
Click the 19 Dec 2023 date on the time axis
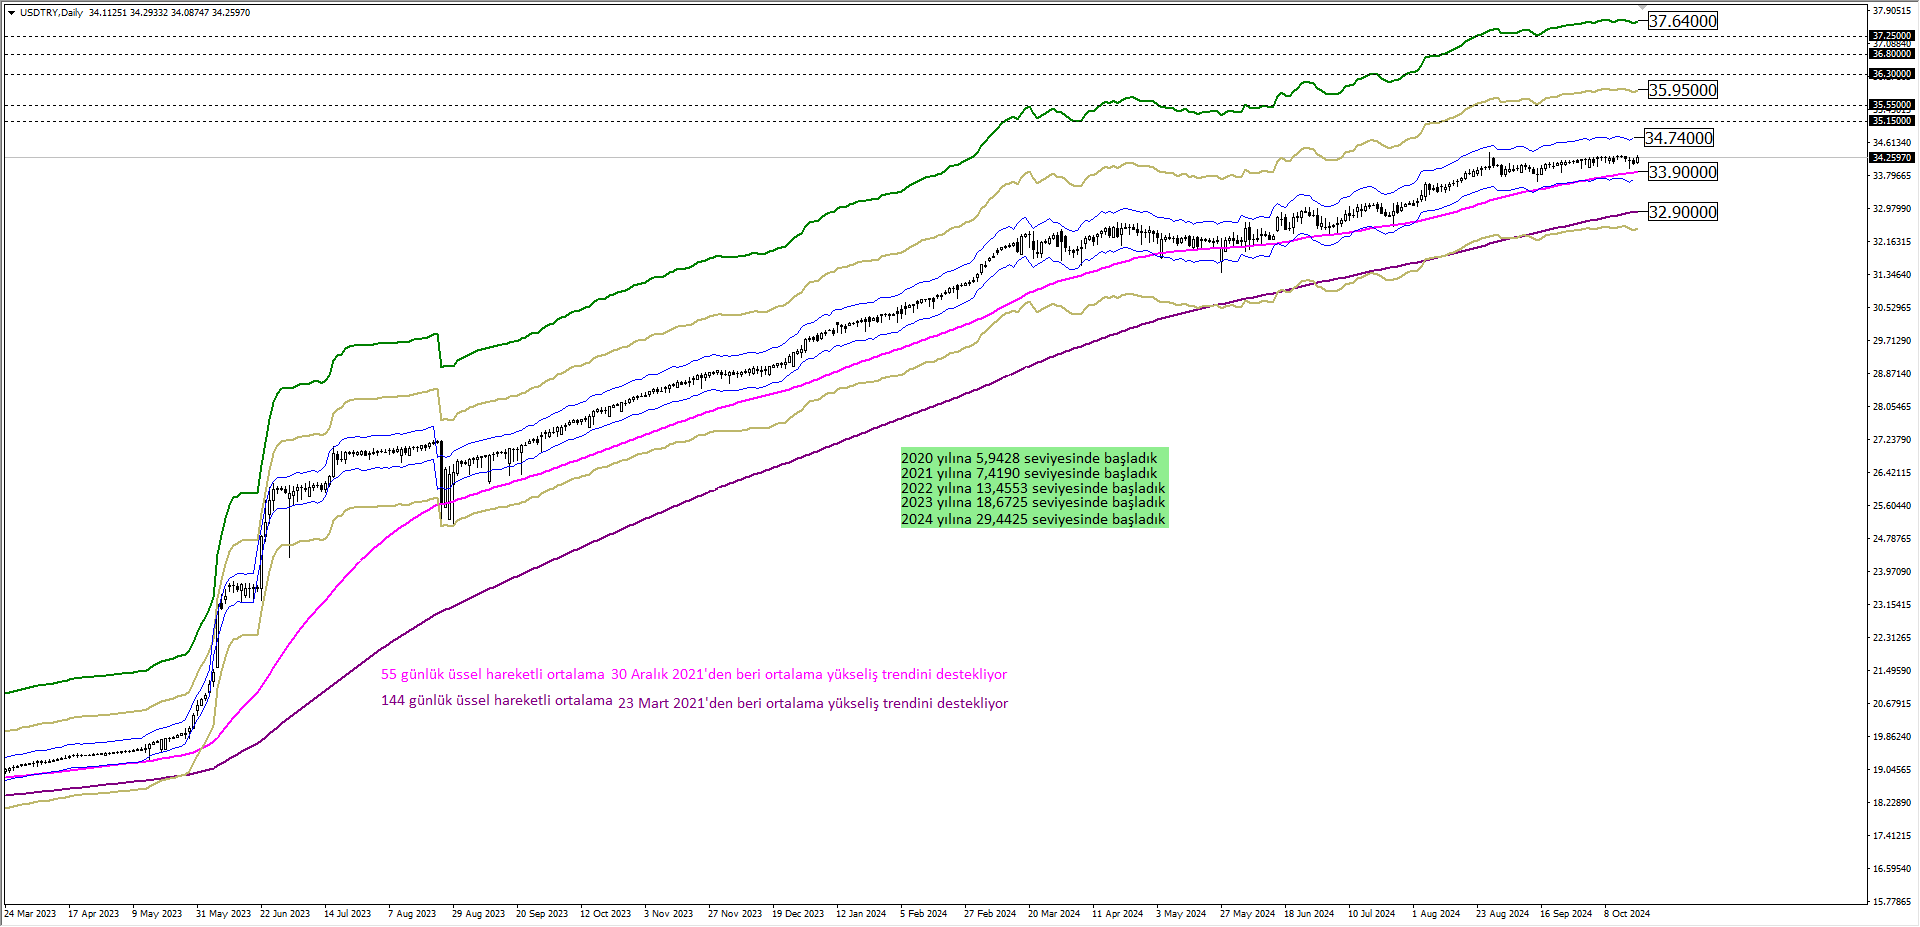tap(797, 914)
